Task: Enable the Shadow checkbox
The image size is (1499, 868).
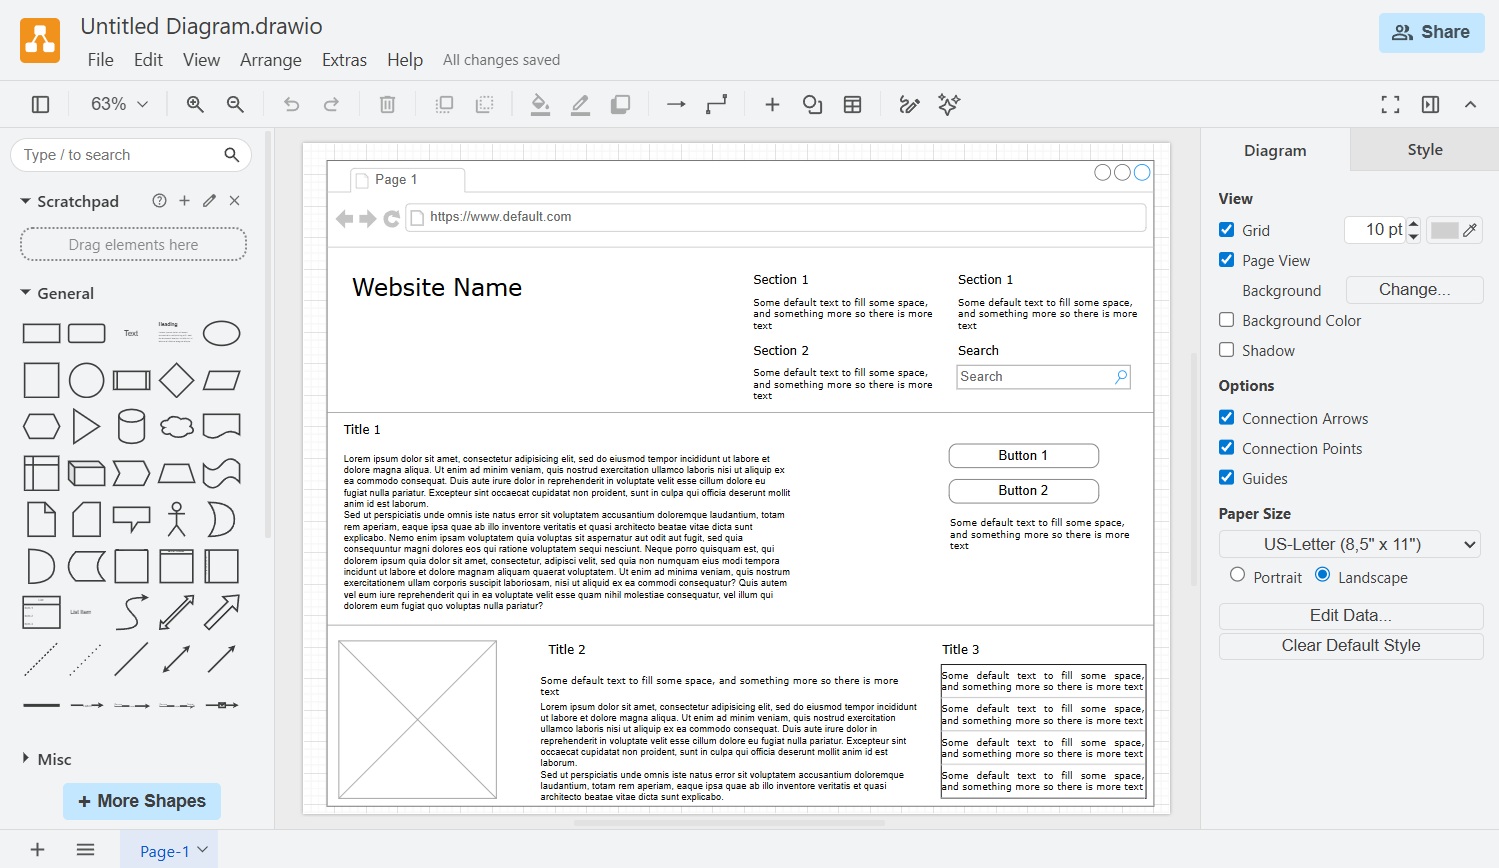Action: pyautogui.click(x=1227, y=350)
